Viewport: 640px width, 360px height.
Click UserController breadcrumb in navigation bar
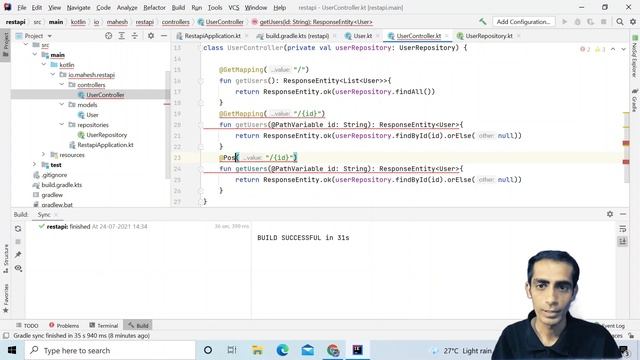pos(220,22)
